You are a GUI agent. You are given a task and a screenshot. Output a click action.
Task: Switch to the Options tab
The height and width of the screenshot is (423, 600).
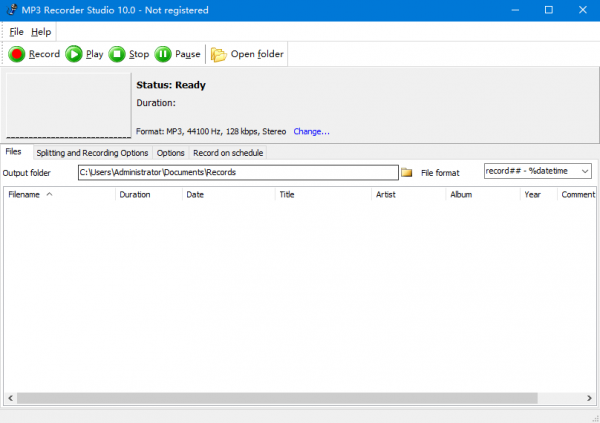click(170, 153)
